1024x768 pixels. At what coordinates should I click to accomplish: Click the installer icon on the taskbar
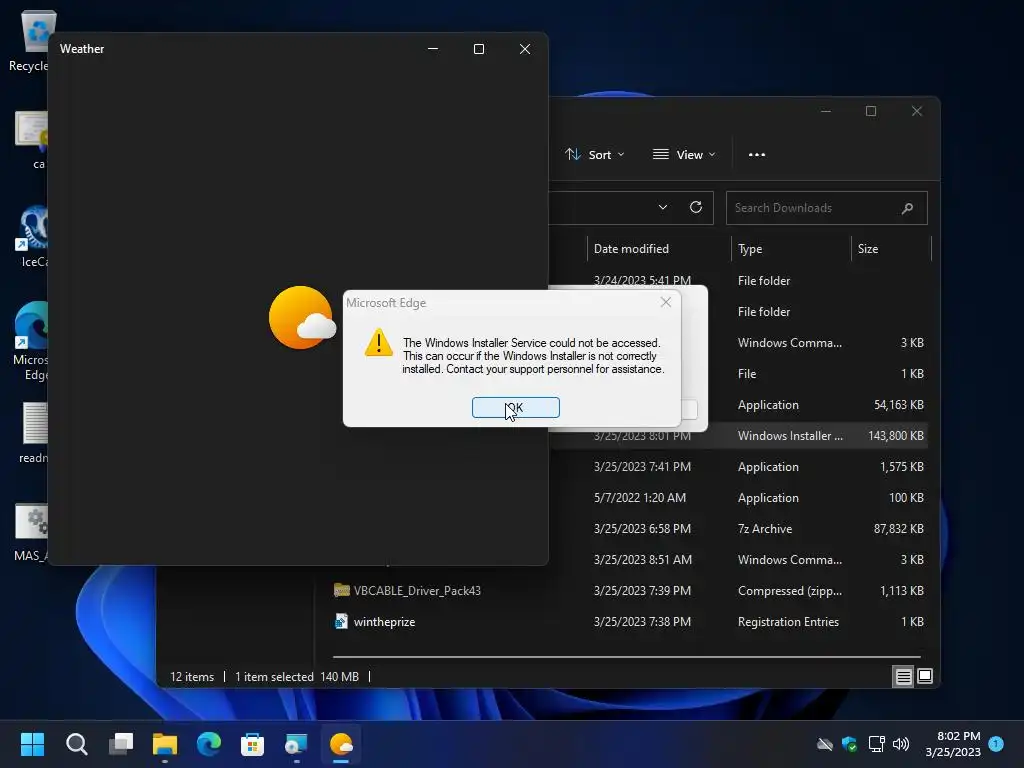(x=296, y=744)
